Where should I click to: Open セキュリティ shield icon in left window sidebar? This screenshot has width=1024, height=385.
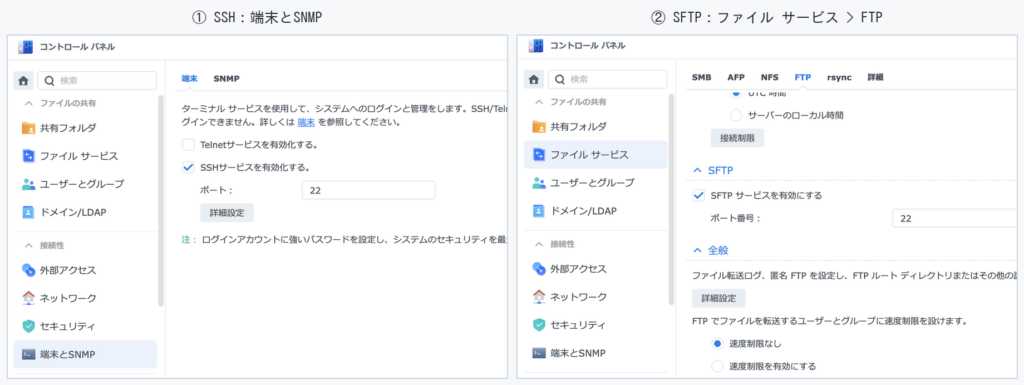pos(28,326)
